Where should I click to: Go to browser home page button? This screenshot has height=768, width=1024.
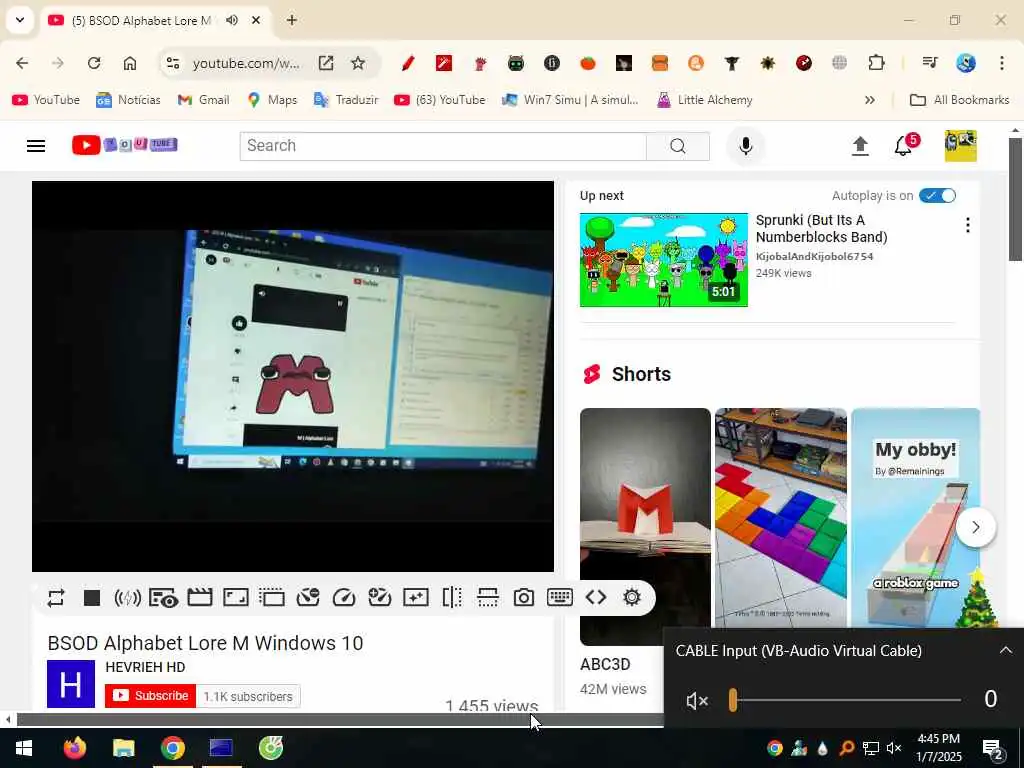(x=130, y=63)
